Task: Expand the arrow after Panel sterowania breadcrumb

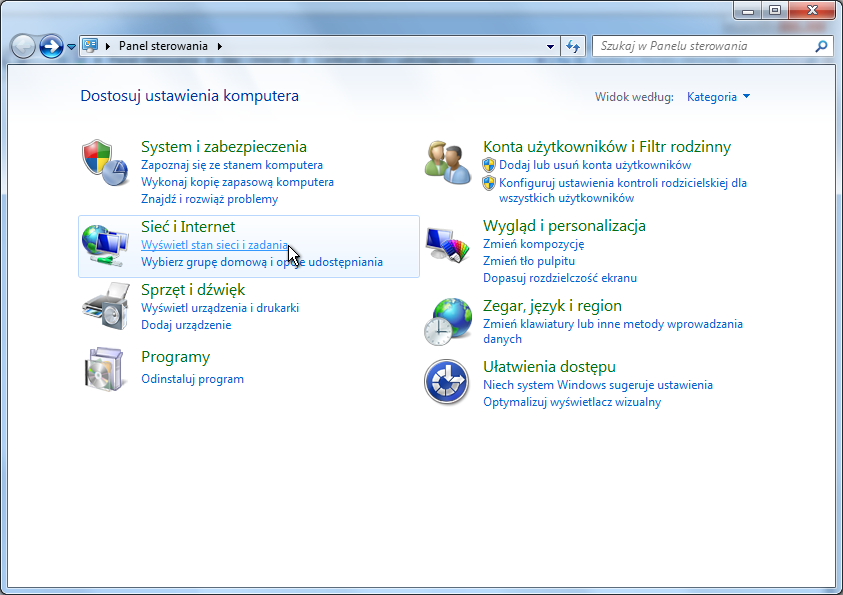Action: tap(220, 46)
